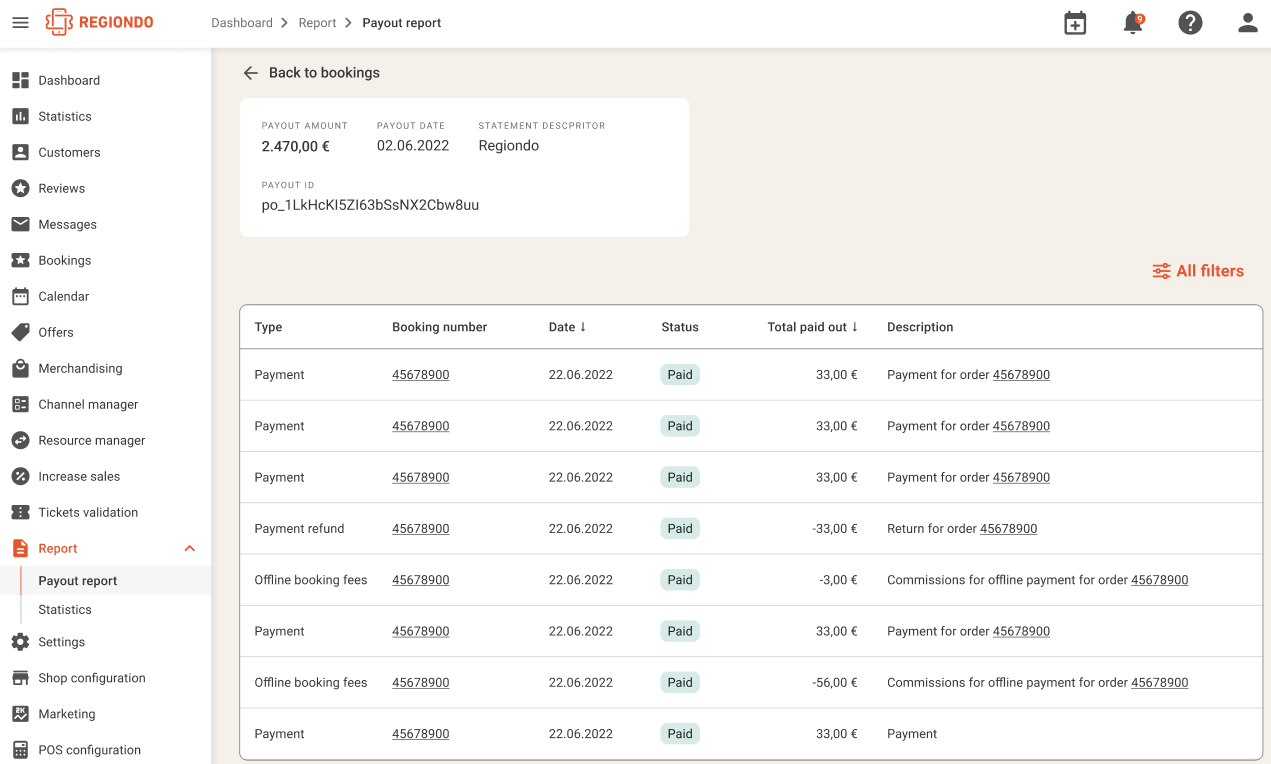Image resolution: width=1271 pixels, height=764 pixels.
Task: Click the -33,00 € amount cell
Action: [x=835, y=529]
